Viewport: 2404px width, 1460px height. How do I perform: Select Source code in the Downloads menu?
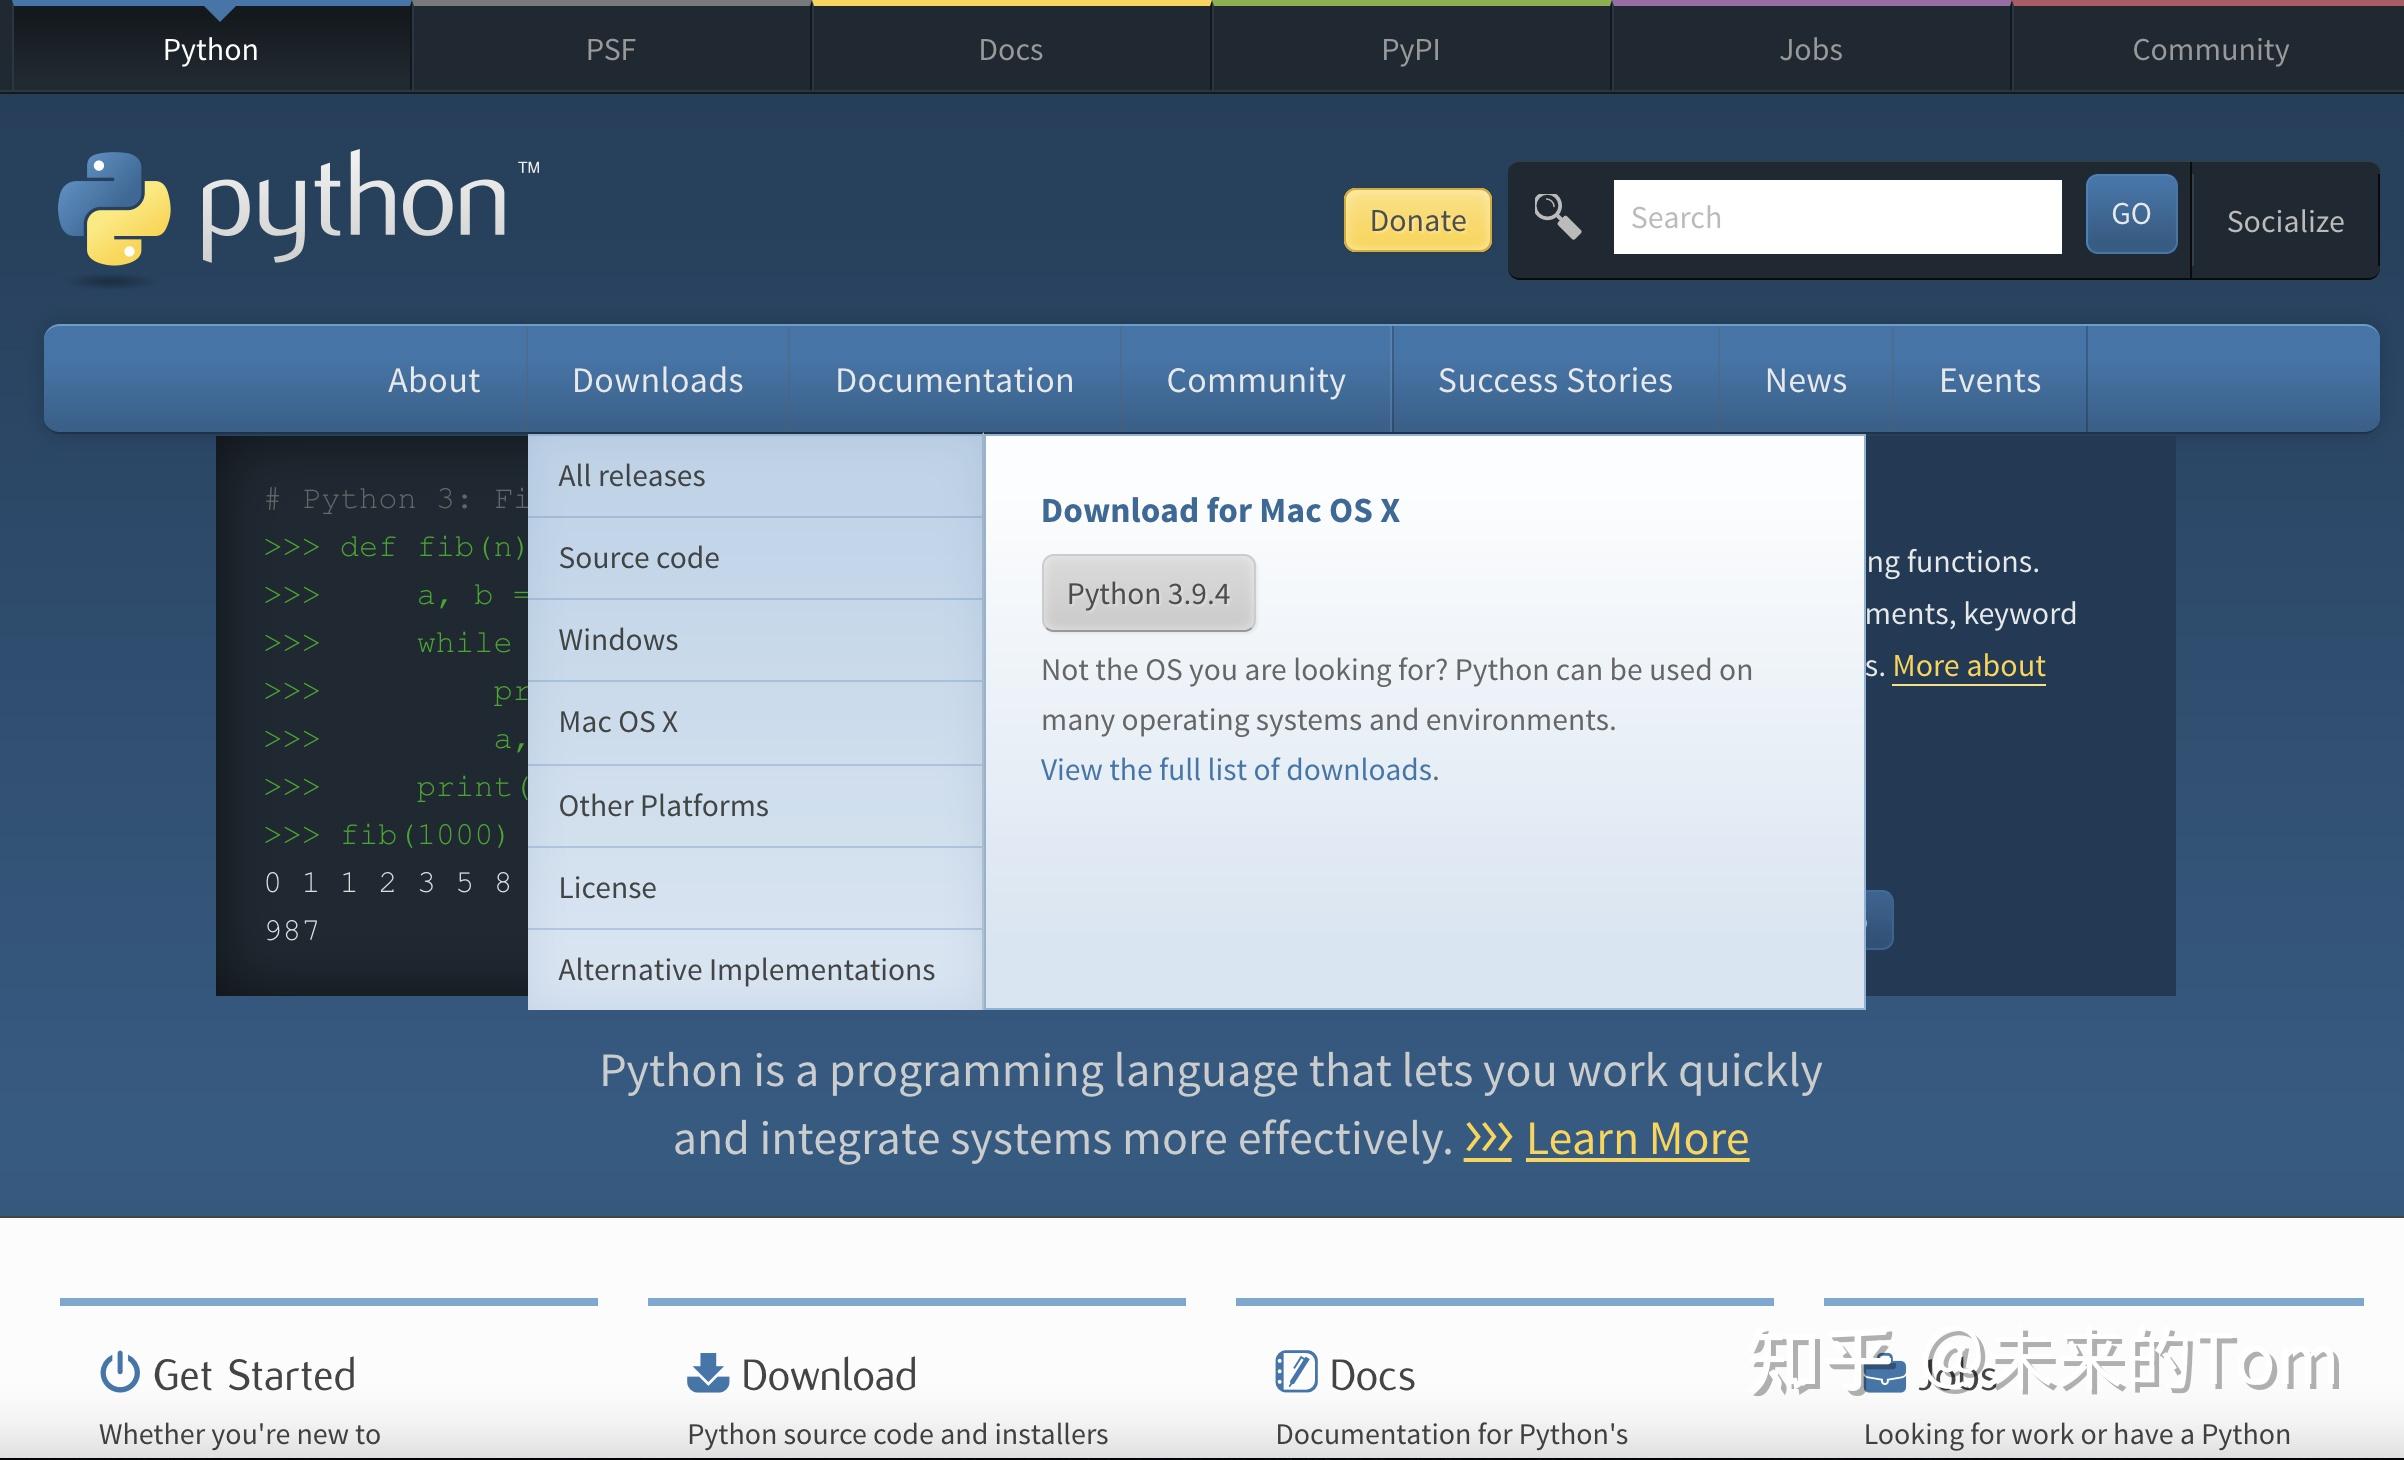tap(638, 557)
